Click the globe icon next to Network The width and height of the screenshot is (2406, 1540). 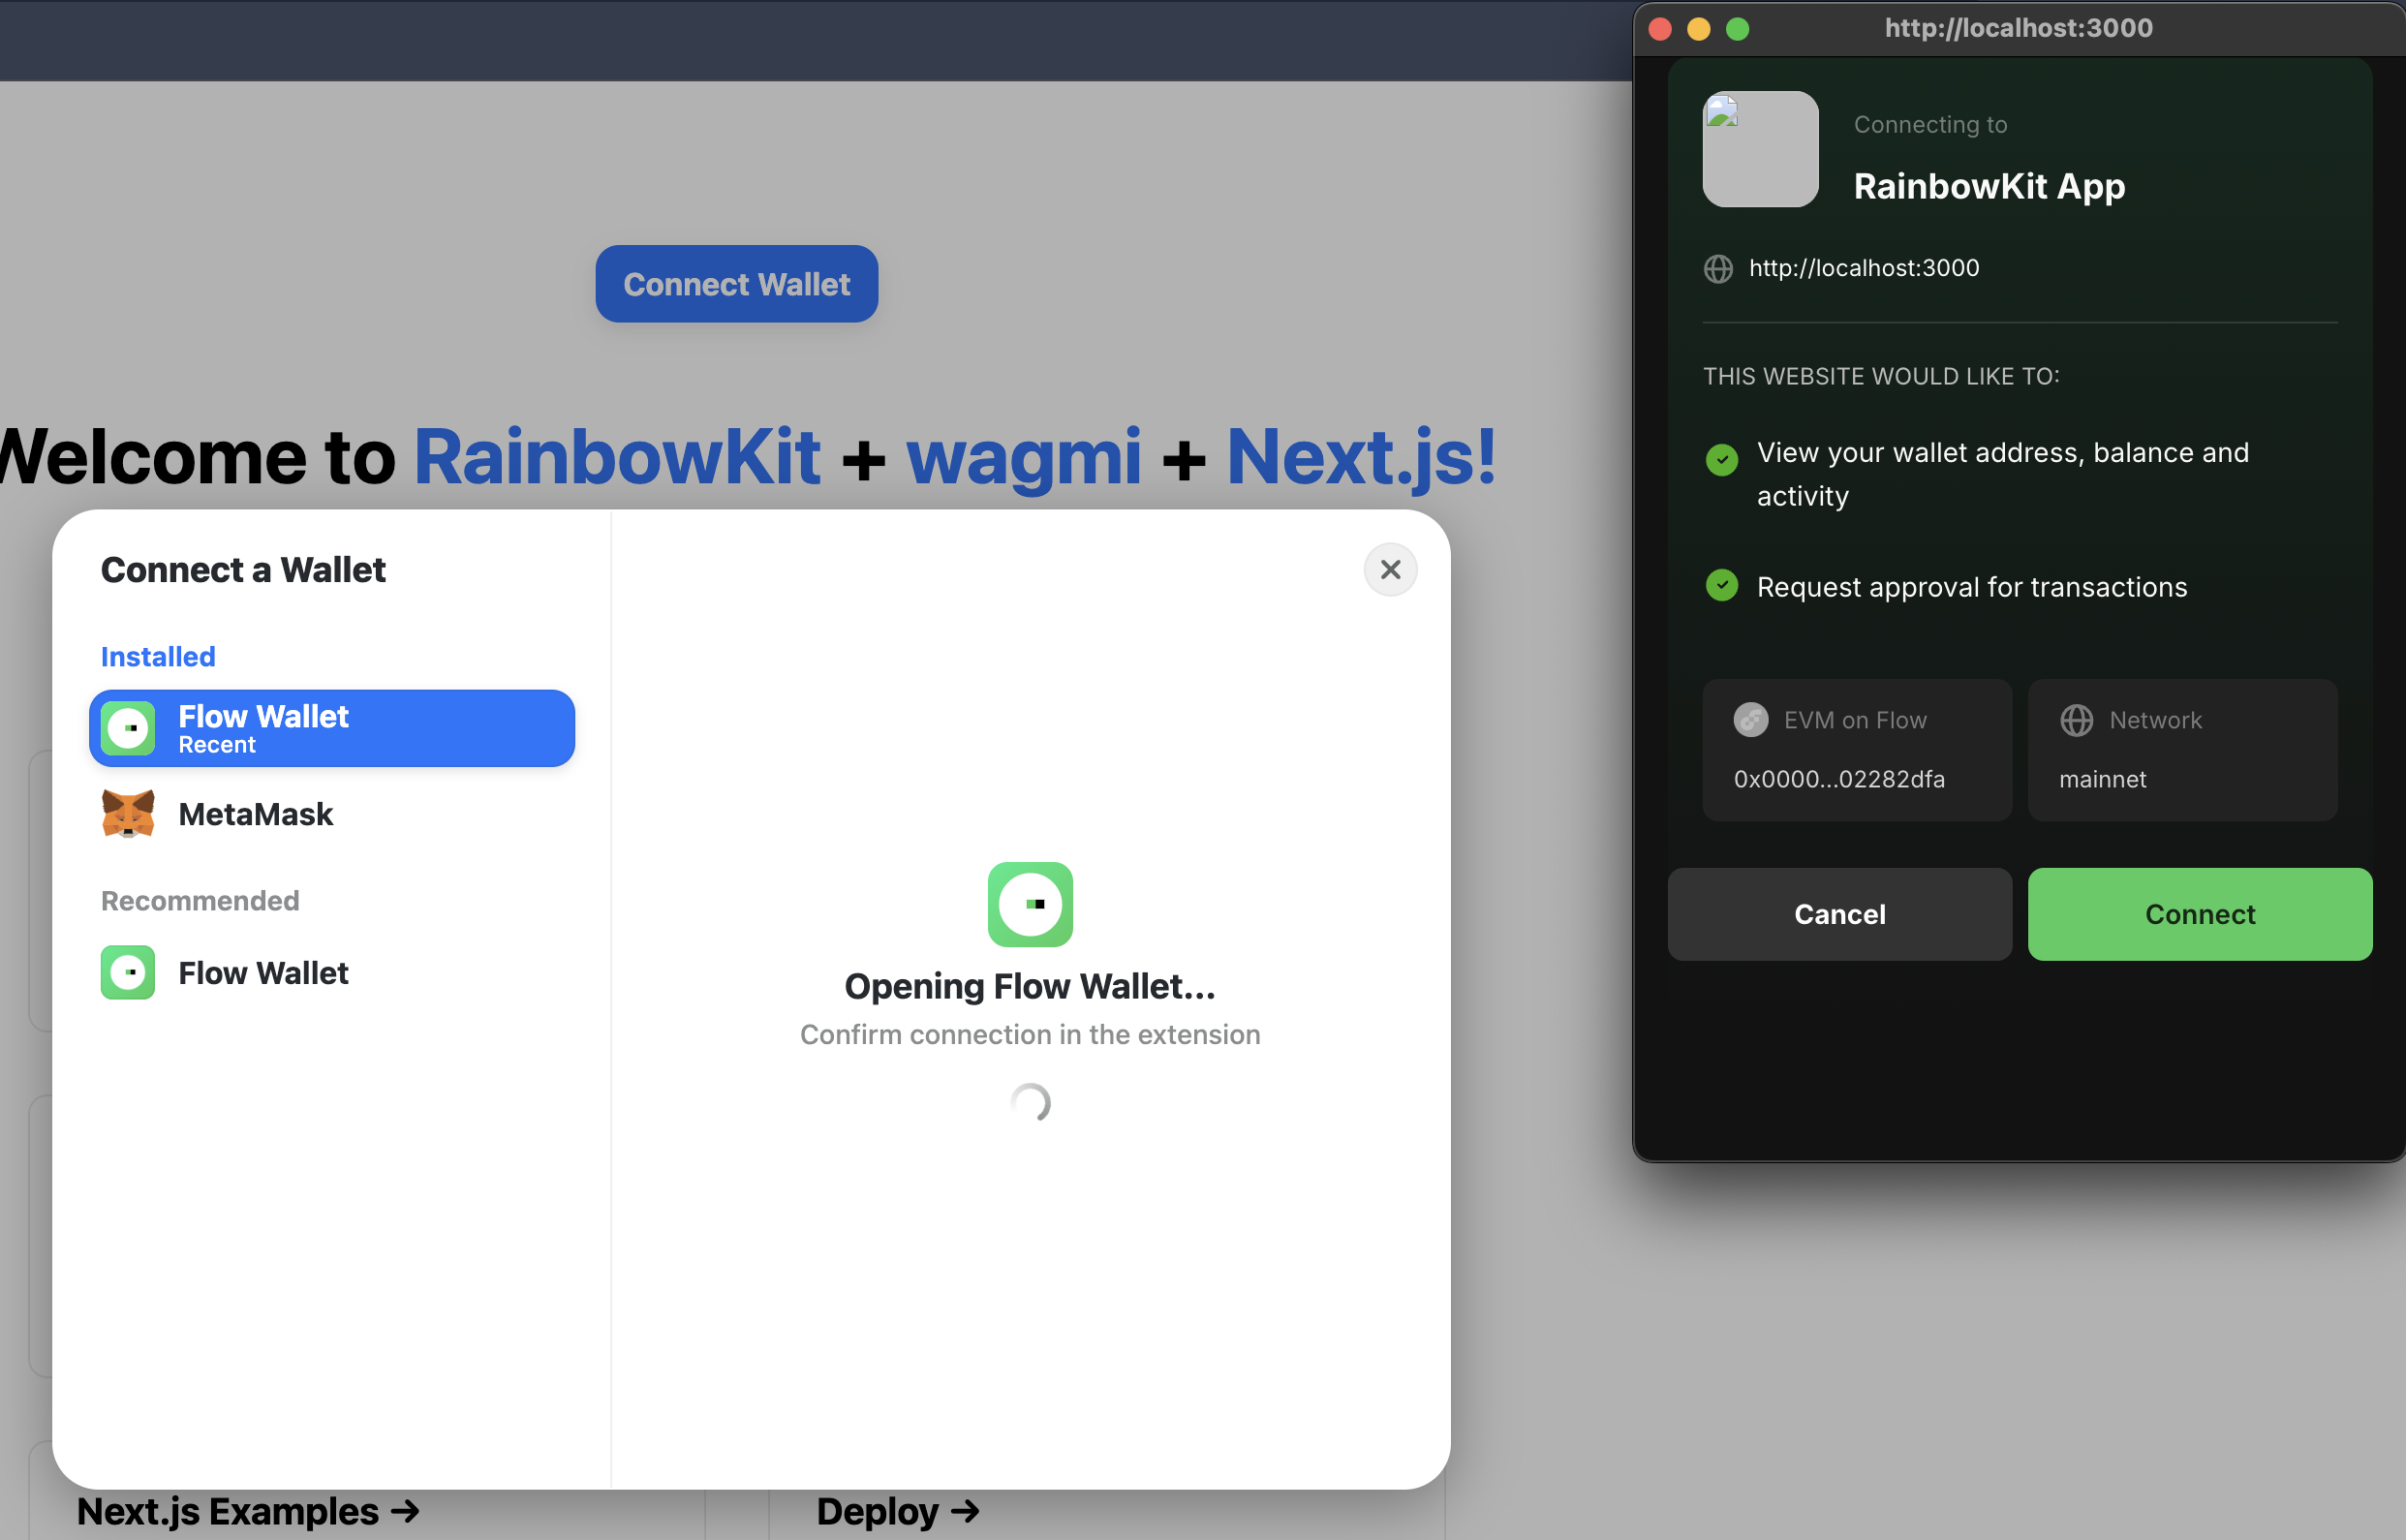point(2075,719)
